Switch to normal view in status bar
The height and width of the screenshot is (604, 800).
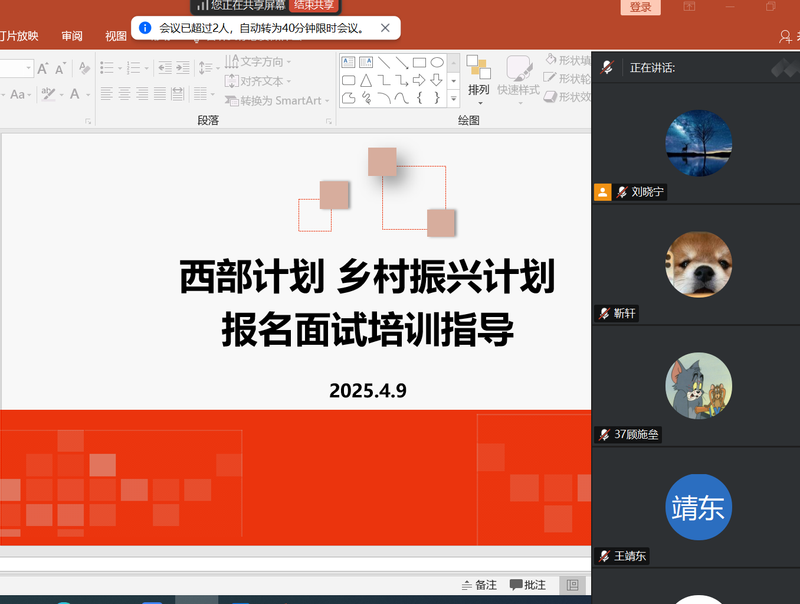tap(572, 585)
